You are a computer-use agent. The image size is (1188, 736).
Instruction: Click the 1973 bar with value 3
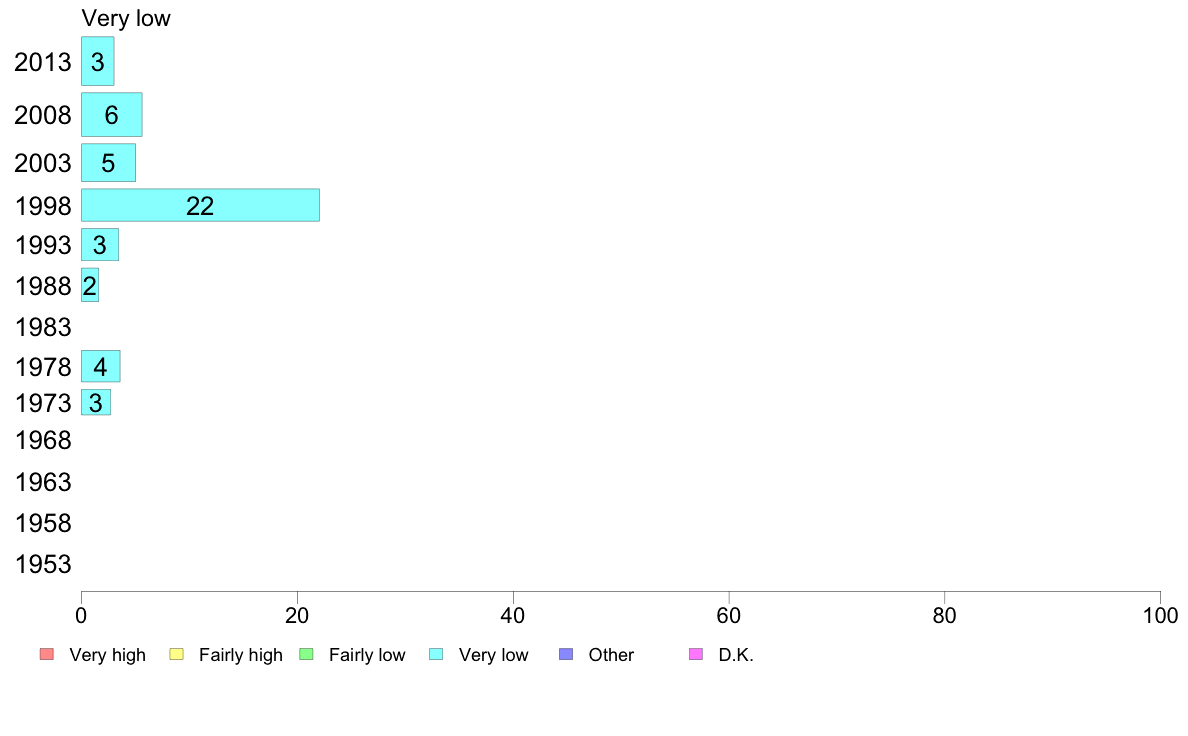95,402
